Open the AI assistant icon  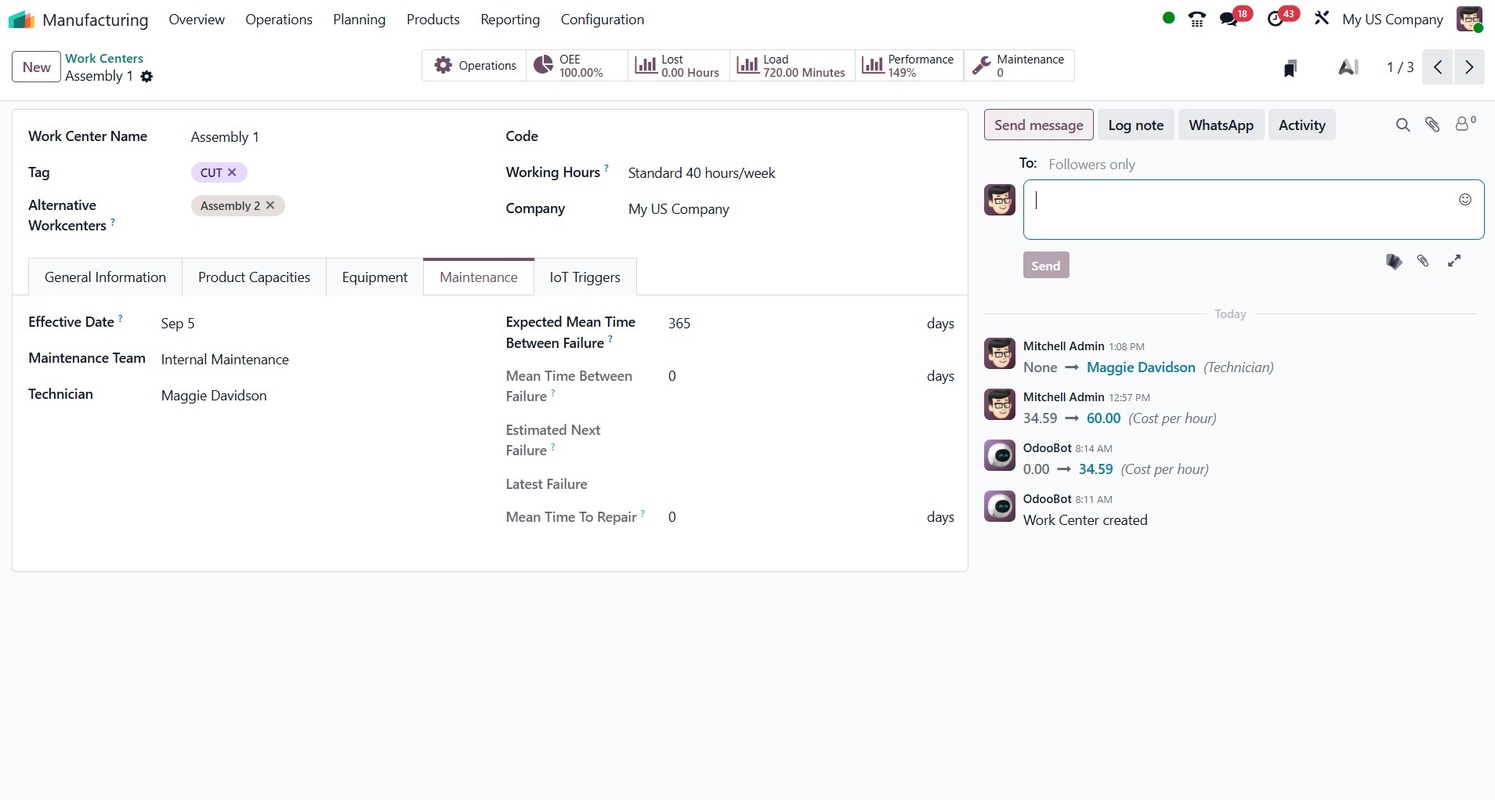1348,67
